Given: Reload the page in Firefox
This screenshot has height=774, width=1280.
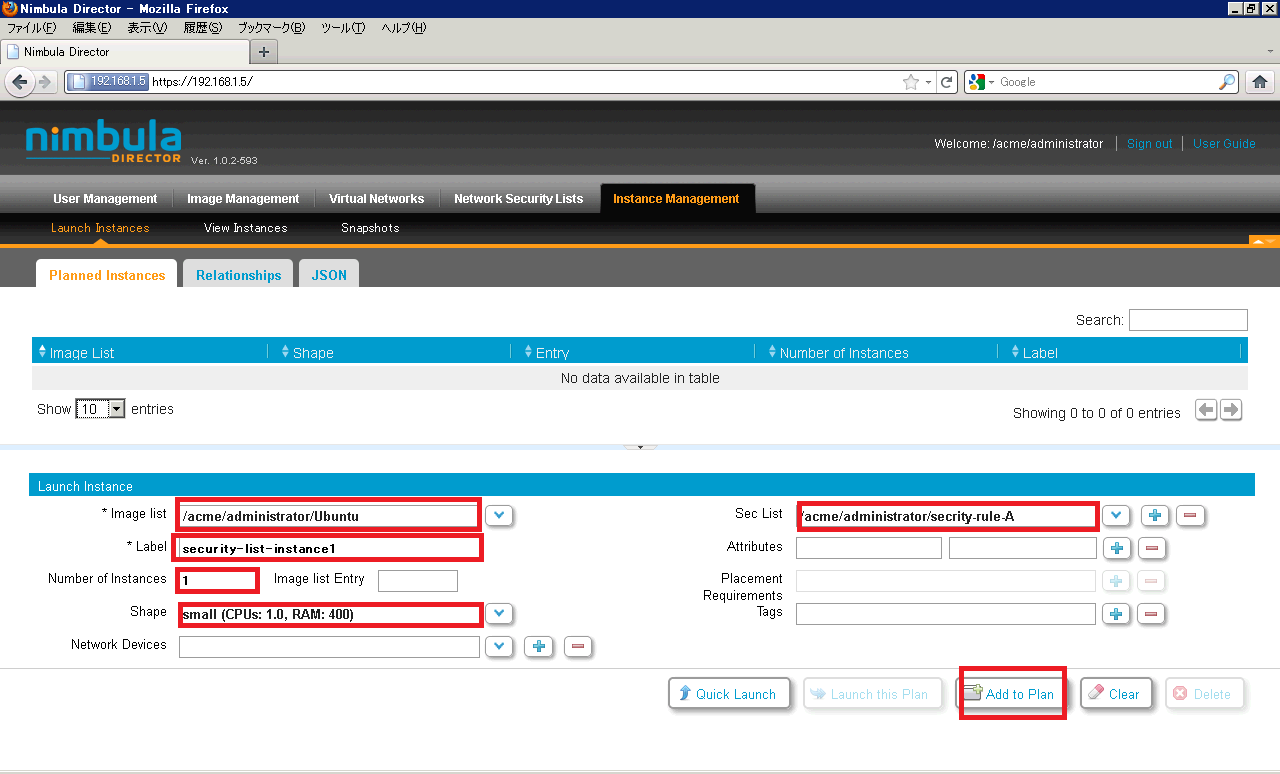Looking at the screenshot, I should coord(945,82).
